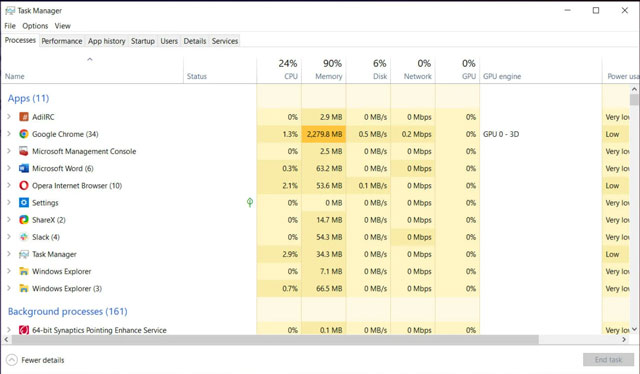Switch to the Details tab
The height and width of the screenshot is (374, 640).
pyautogui.click(x=195, y=41)
